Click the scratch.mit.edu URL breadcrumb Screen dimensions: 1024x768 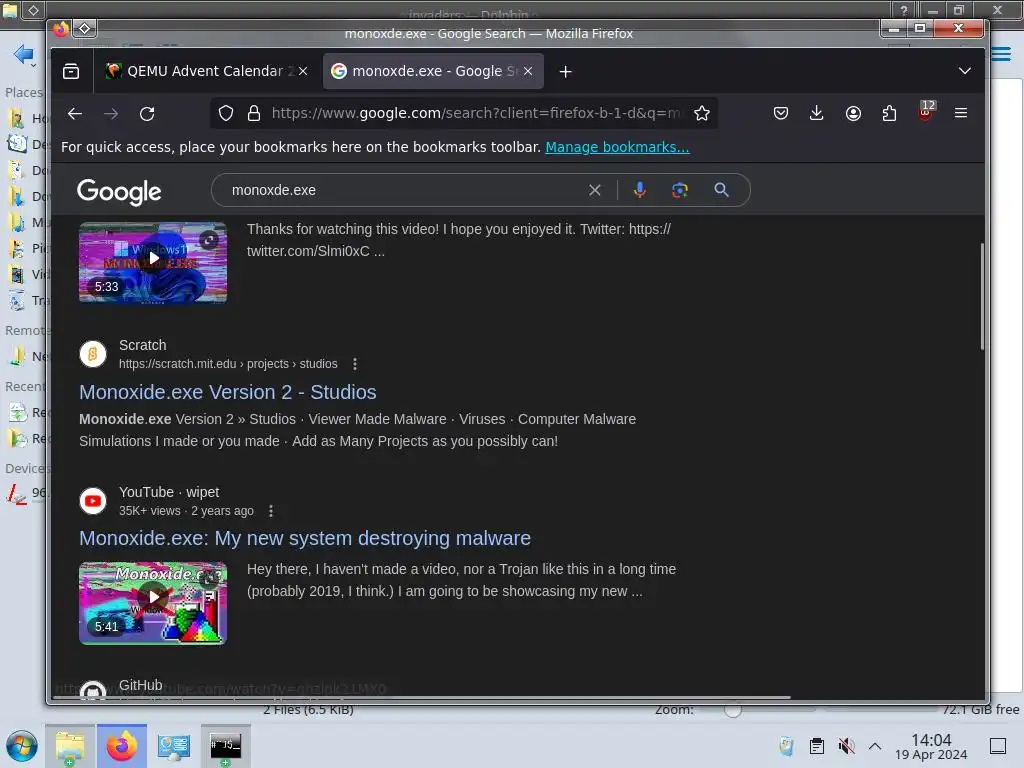(x=228, y=364)
